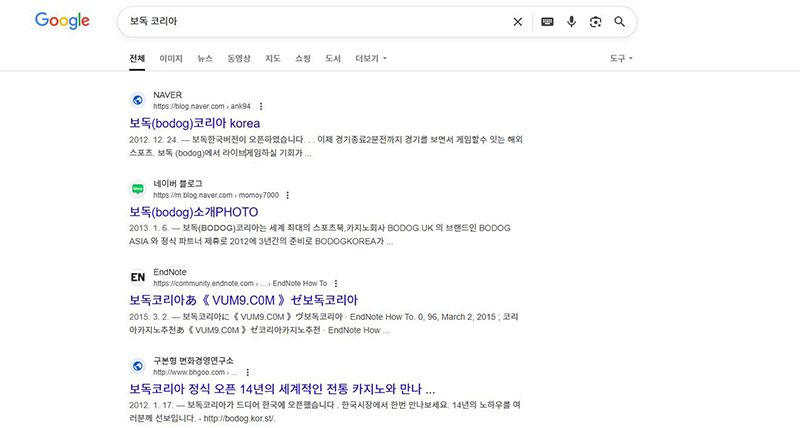Open the 보독(bodog)소개PHOTO result

pyautogui.click(x=193, y=212)
